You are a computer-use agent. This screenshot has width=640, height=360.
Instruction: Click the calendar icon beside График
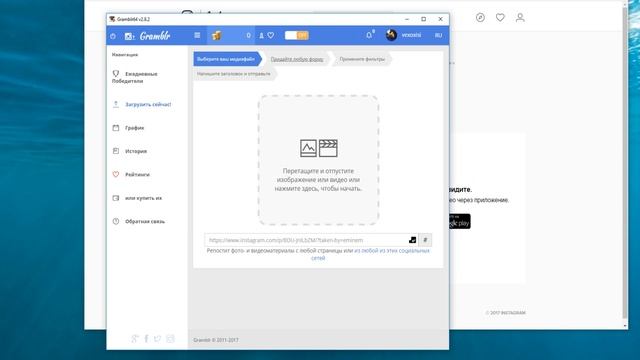[116, 128]
